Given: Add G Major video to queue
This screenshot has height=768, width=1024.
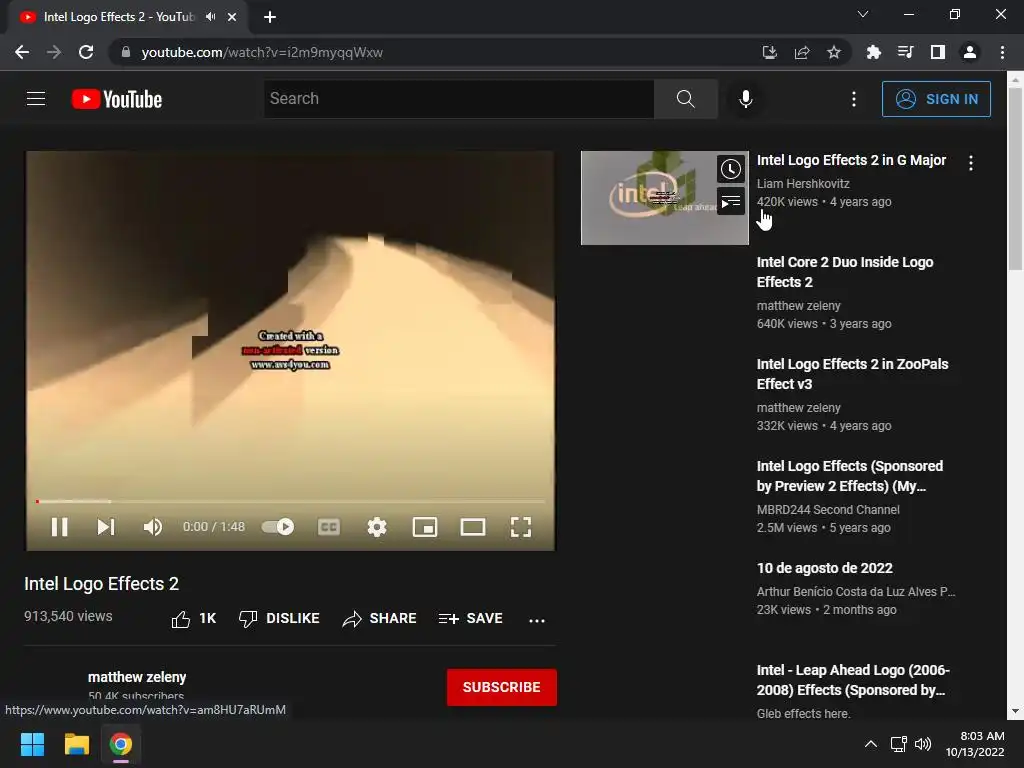Looking at the screenshot, I should click(x=731, y=202).
